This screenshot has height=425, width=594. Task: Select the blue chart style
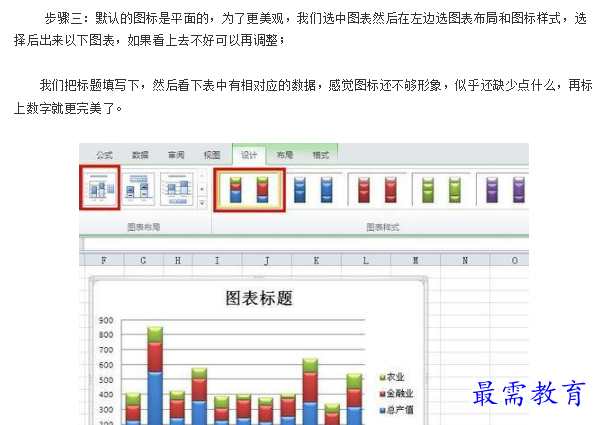(x=313, y=189)
